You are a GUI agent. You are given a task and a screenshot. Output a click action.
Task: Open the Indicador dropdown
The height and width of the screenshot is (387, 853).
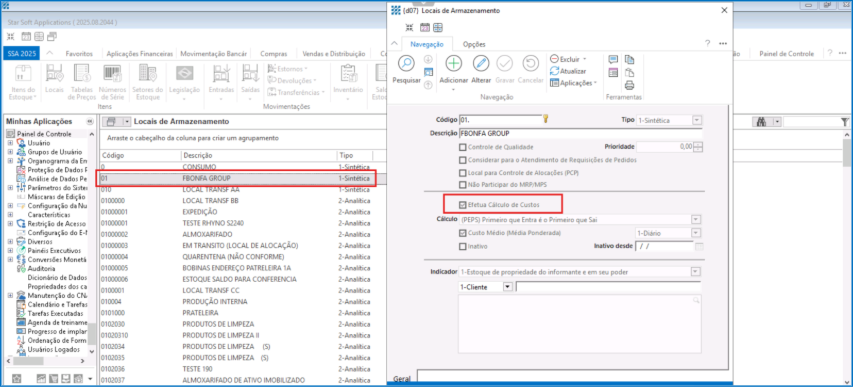[696, 272]
